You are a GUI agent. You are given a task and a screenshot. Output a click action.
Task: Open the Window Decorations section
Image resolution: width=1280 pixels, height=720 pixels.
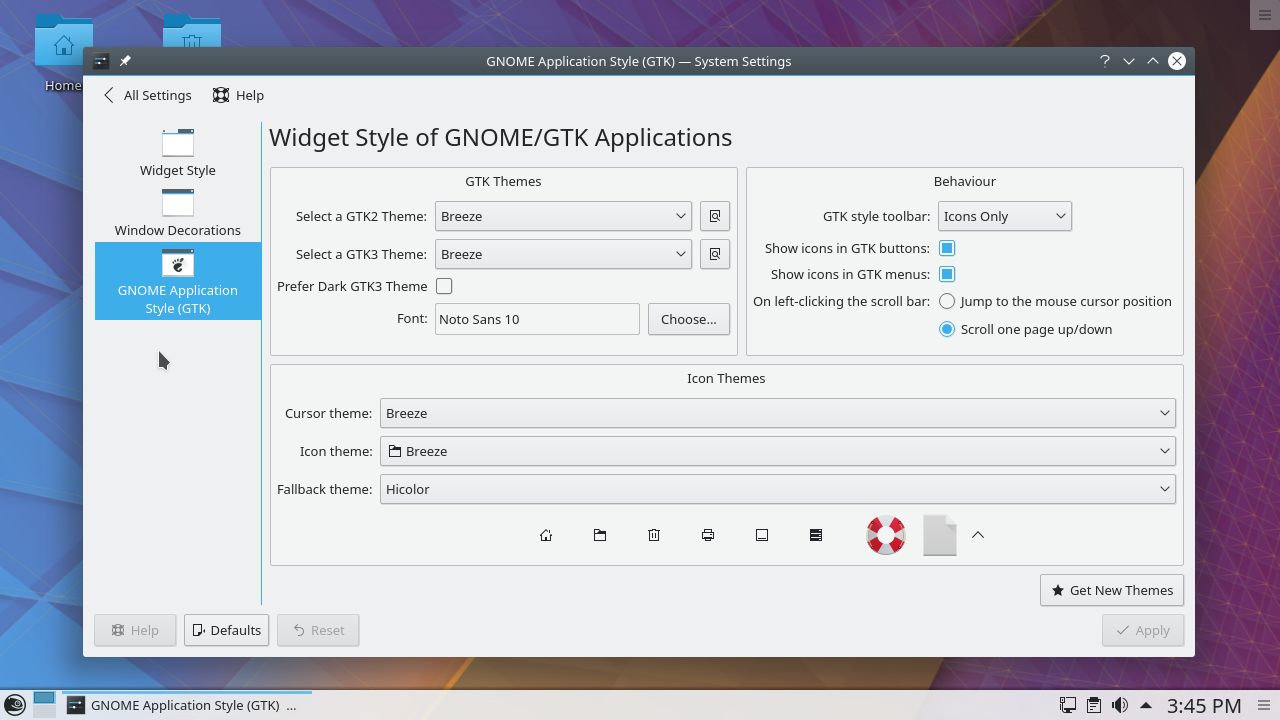click(x=178, y=212)
